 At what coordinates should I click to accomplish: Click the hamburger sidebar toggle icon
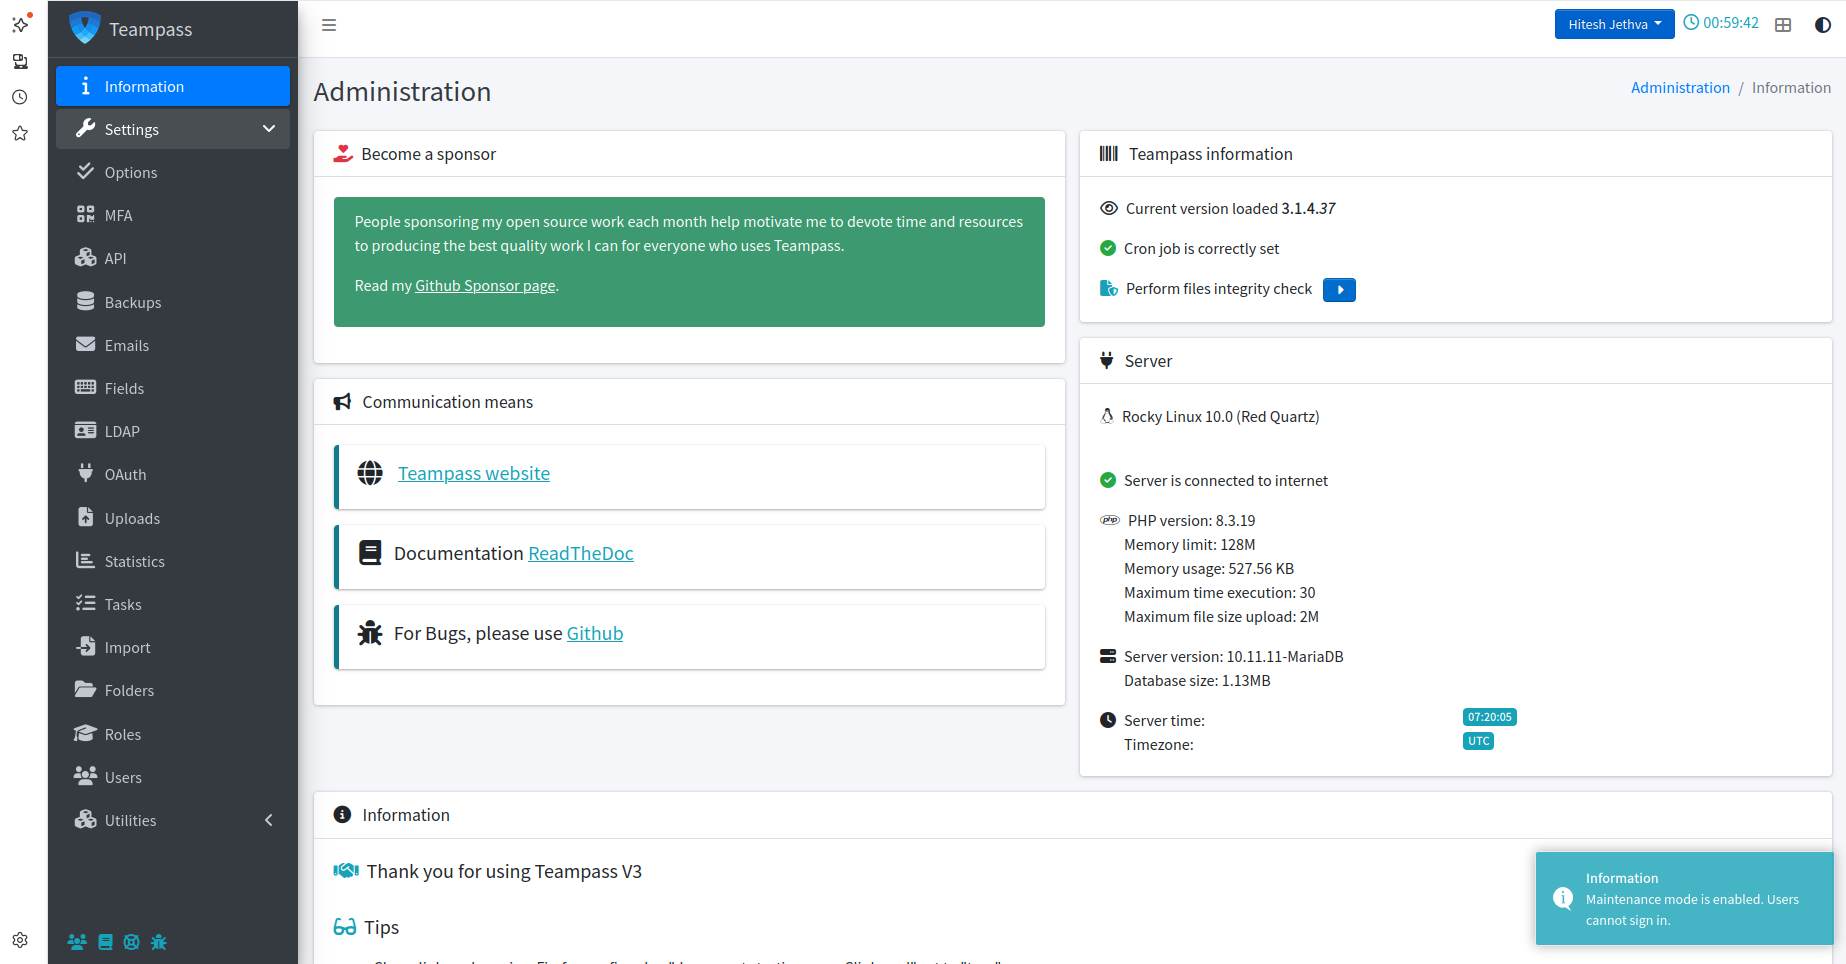[x=329, y=25]
